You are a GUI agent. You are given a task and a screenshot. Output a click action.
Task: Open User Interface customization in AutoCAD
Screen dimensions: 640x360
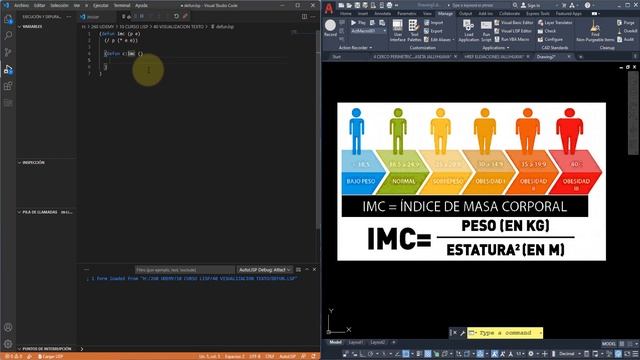coord(397,31)
